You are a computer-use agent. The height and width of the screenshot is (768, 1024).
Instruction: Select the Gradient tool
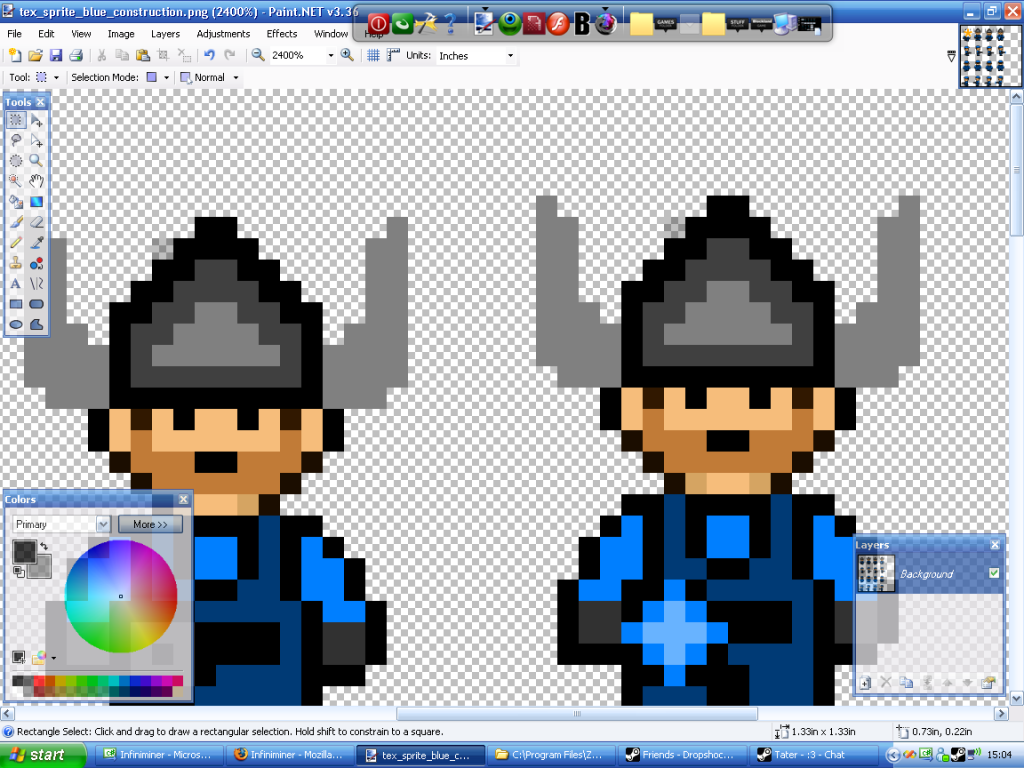click(36, 201)
